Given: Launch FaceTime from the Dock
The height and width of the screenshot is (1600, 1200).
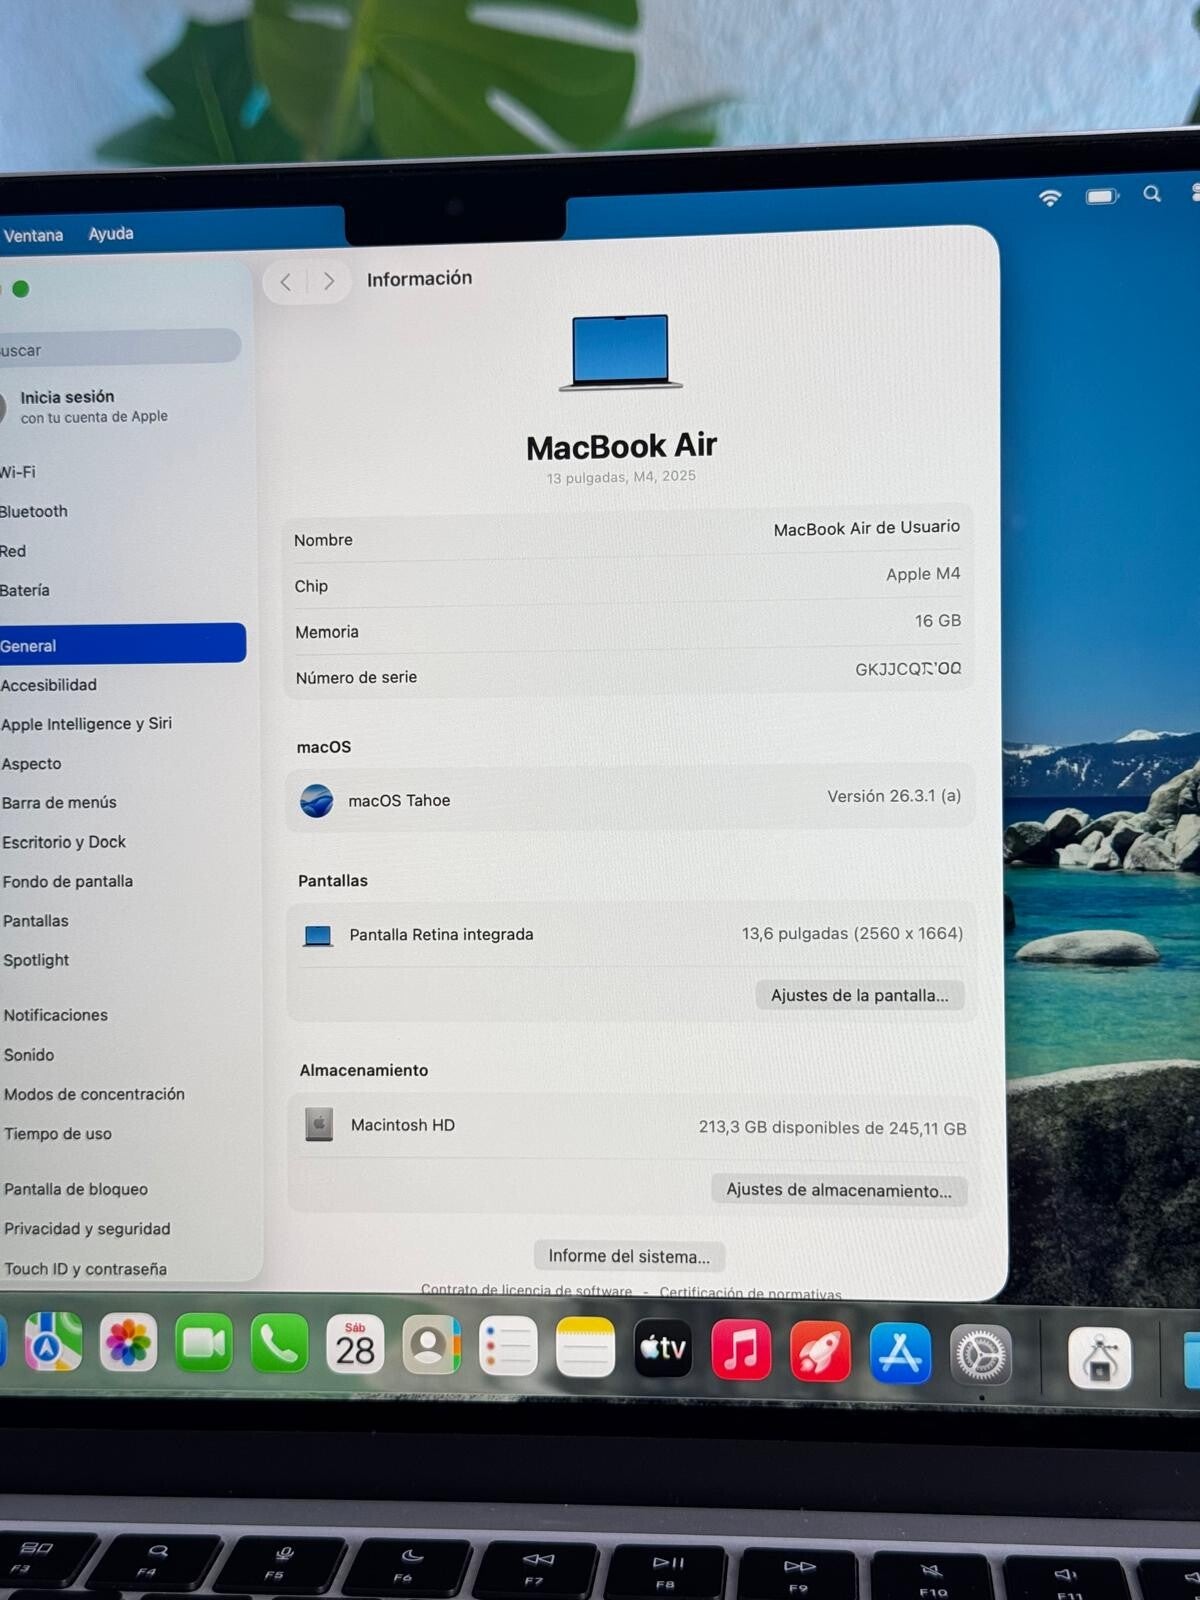Looking at the screenshot, I should [204, 1343].
